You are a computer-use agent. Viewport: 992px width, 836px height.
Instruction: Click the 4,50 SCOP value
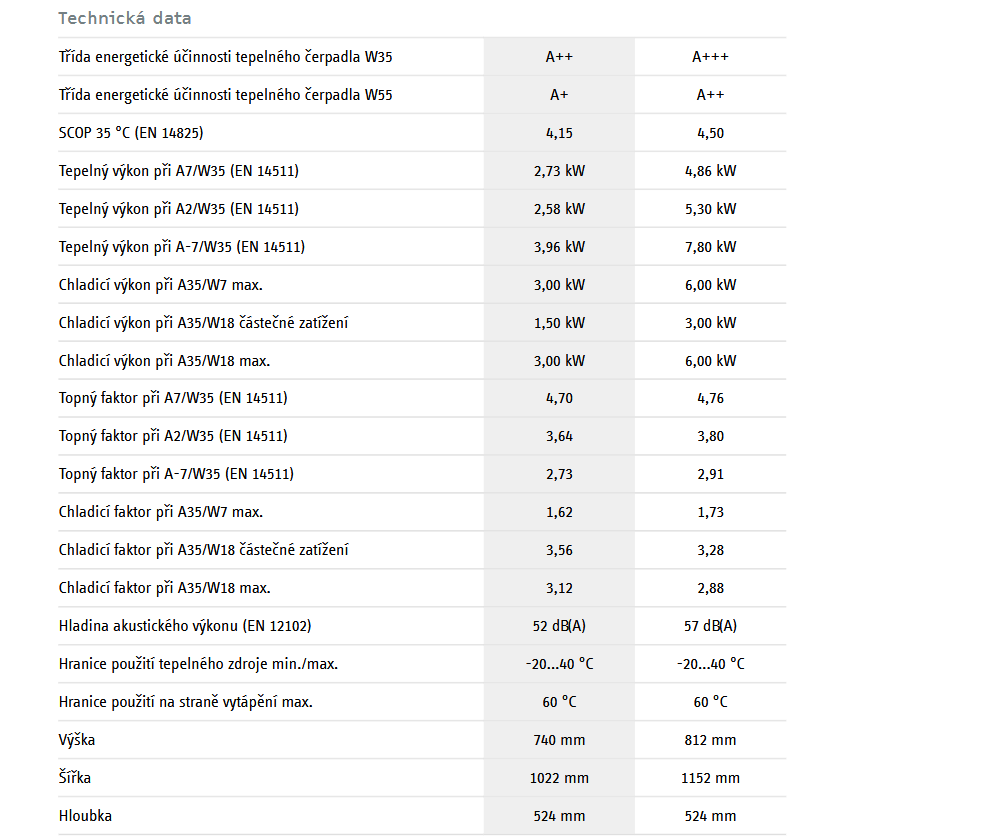point(710,133)
